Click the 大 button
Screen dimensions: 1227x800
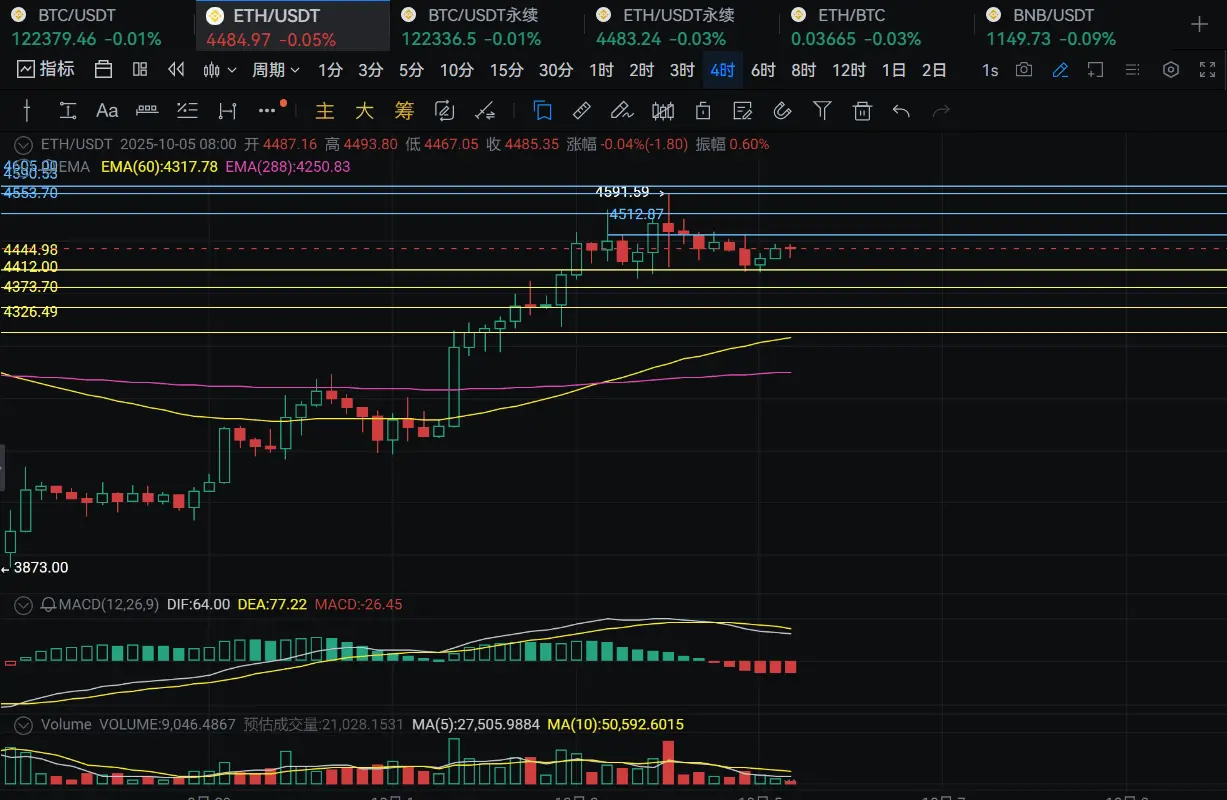tap(364, 110)
